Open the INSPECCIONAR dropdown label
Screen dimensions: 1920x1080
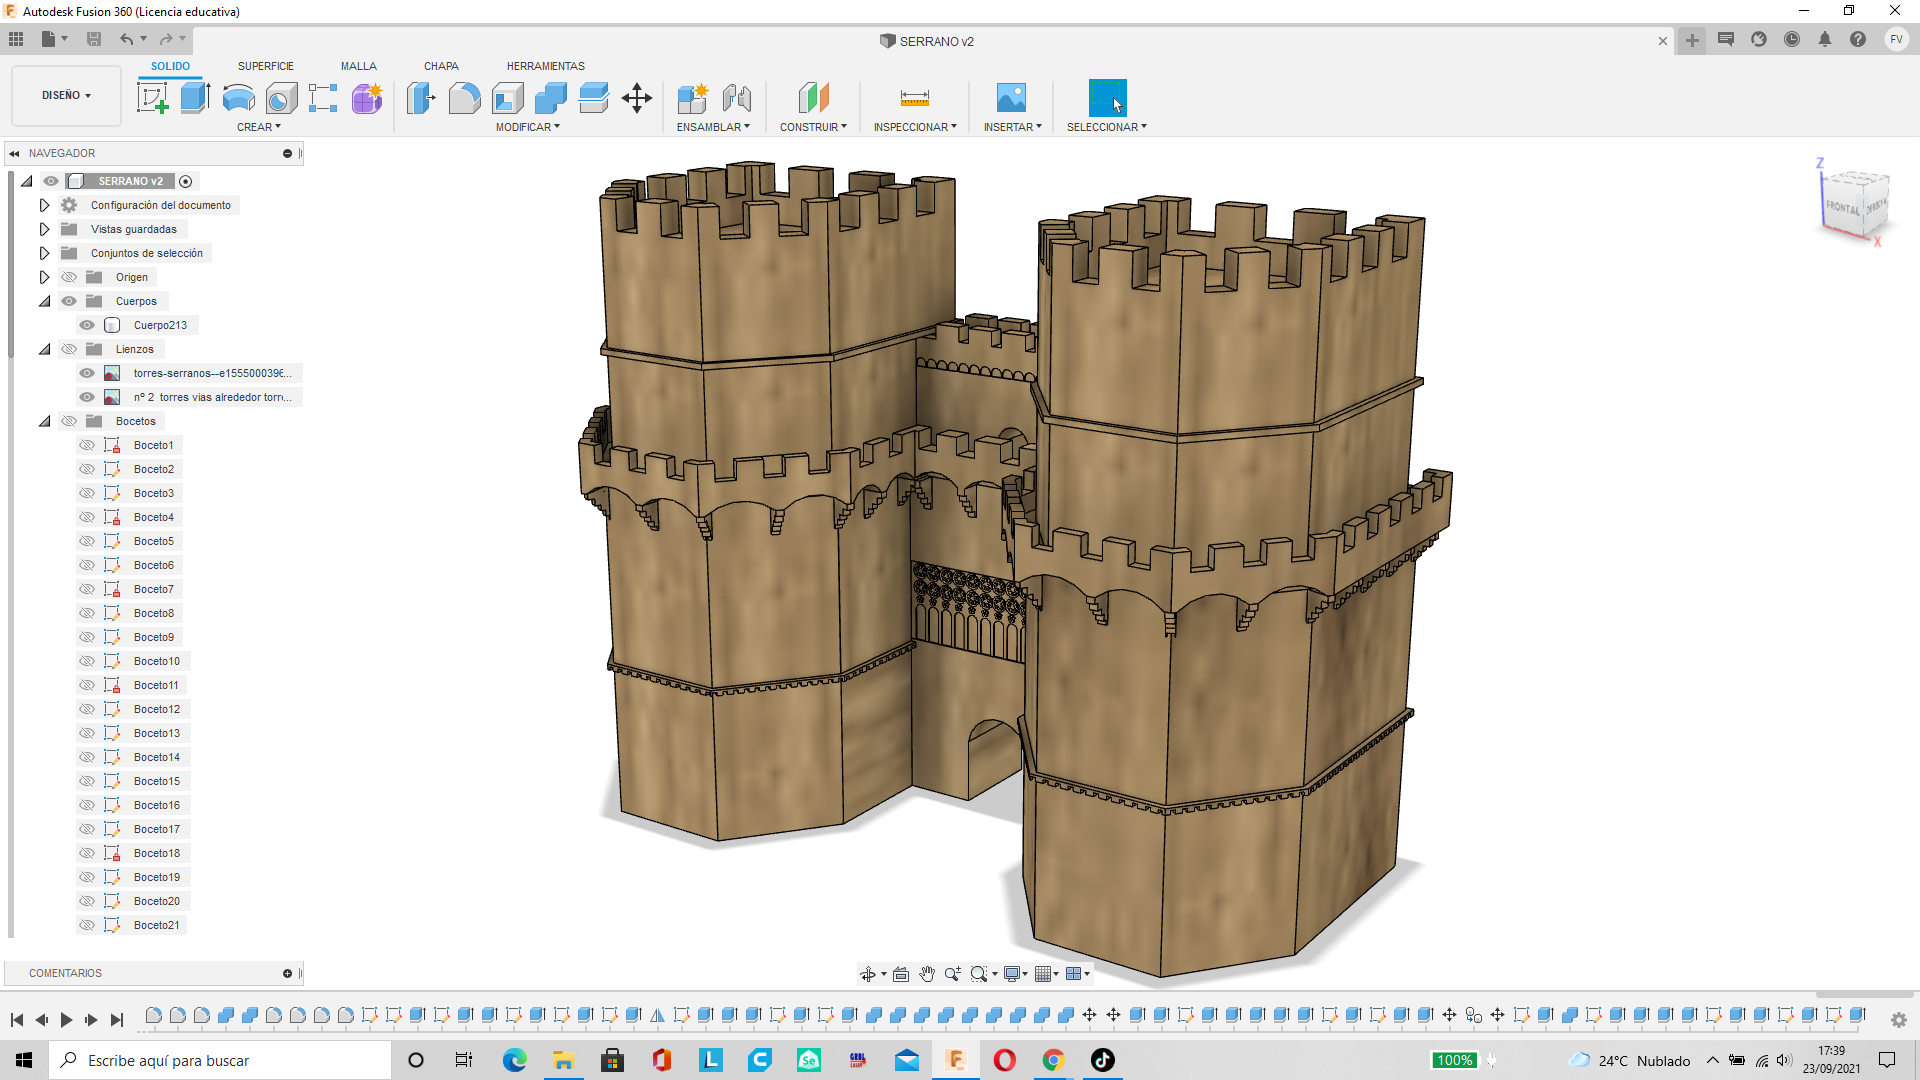pyautogui.click(x=915, y=127)
